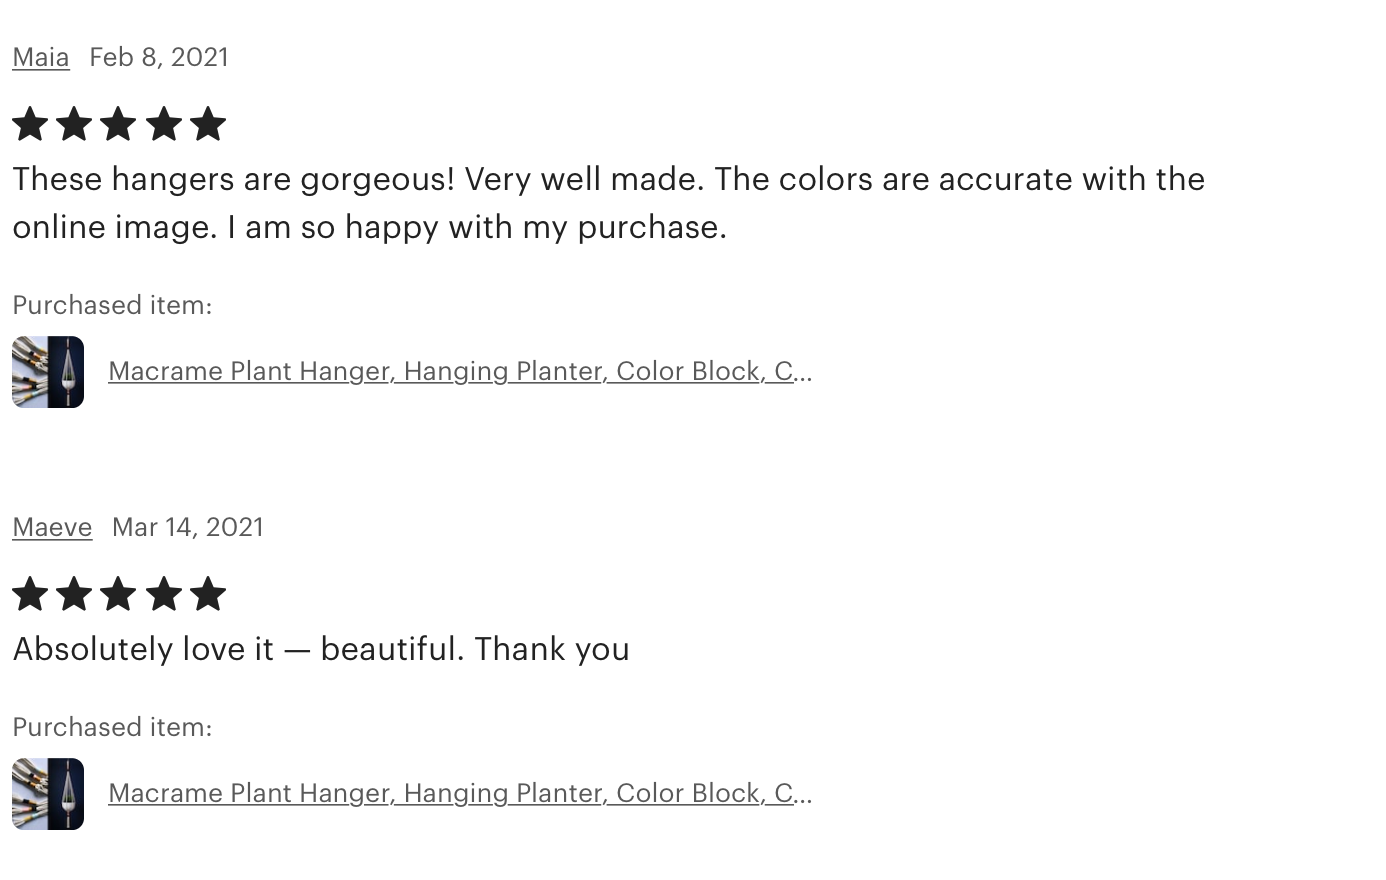1386x880 pixels.
Task: Click "Purchased item:" label under Maeve's review
Action: pyautogui.click(x=112, y=727)
